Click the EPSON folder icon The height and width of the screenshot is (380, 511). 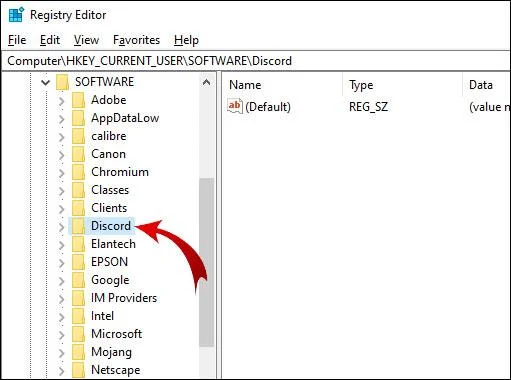[x=78, y=262]
